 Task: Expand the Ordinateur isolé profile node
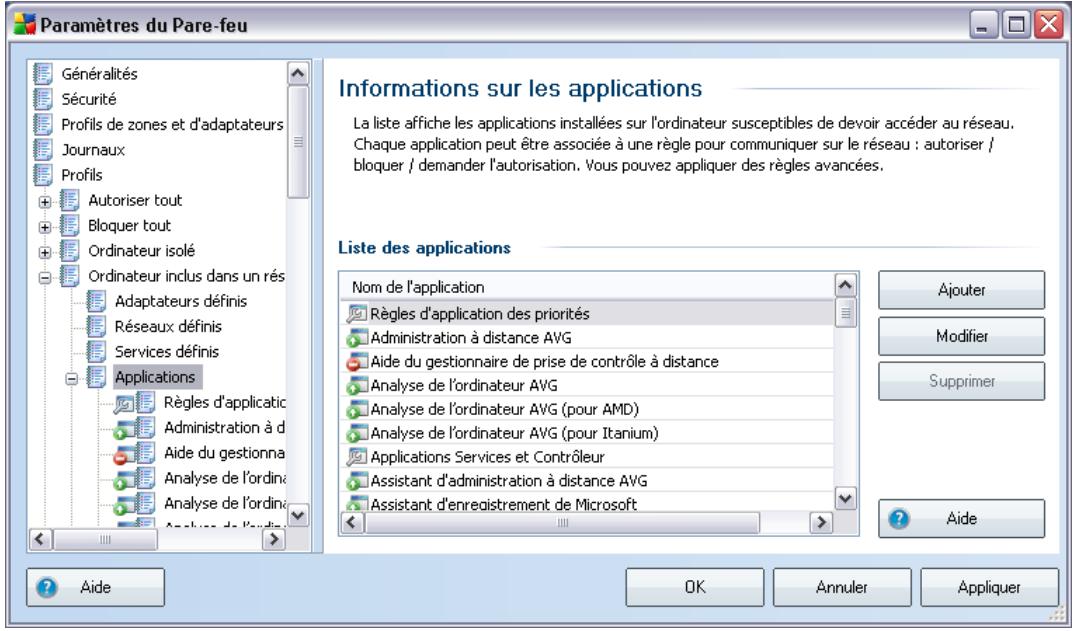[x=44, y=253]
